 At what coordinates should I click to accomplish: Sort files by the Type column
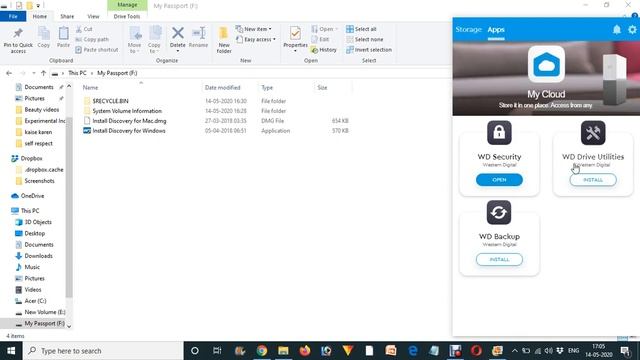coord(267,87)
